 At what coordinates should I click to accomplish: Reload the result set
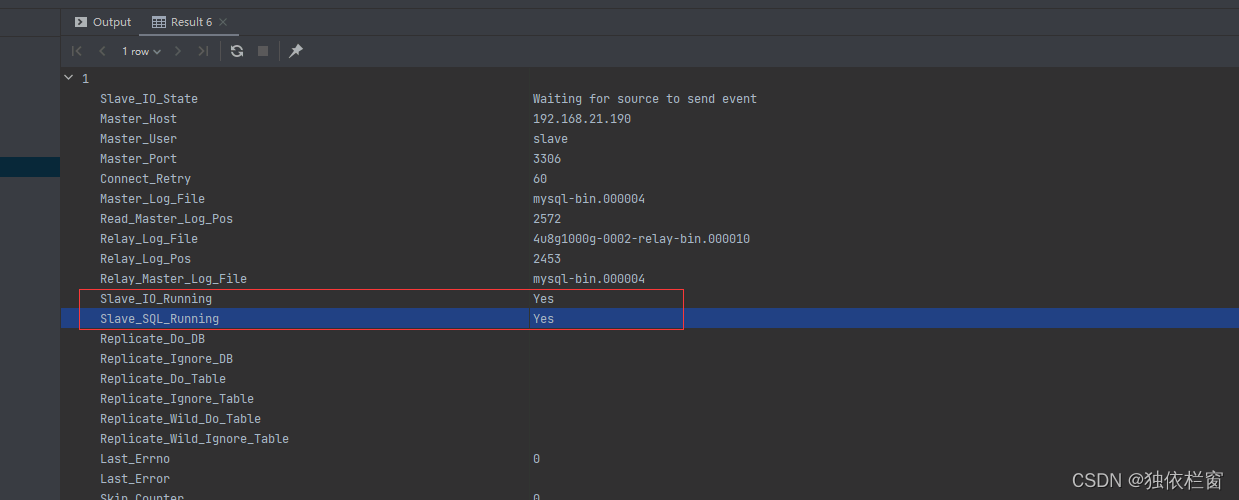click(x=237, y=51)
